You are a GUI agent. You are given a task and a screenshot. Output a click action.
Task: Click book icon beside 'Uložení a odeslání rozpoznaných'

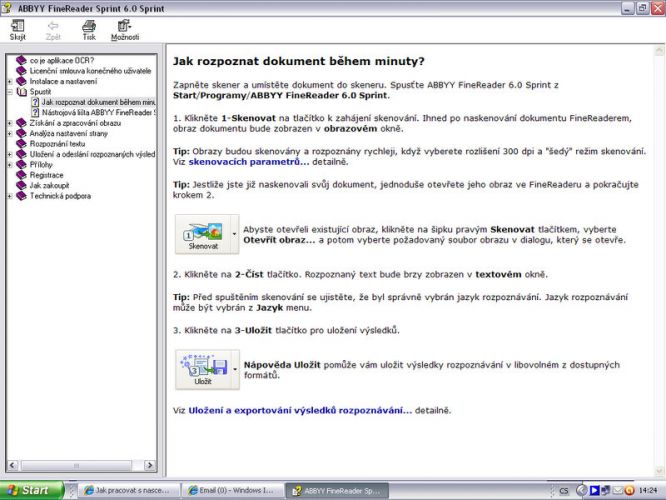[21, 154]
